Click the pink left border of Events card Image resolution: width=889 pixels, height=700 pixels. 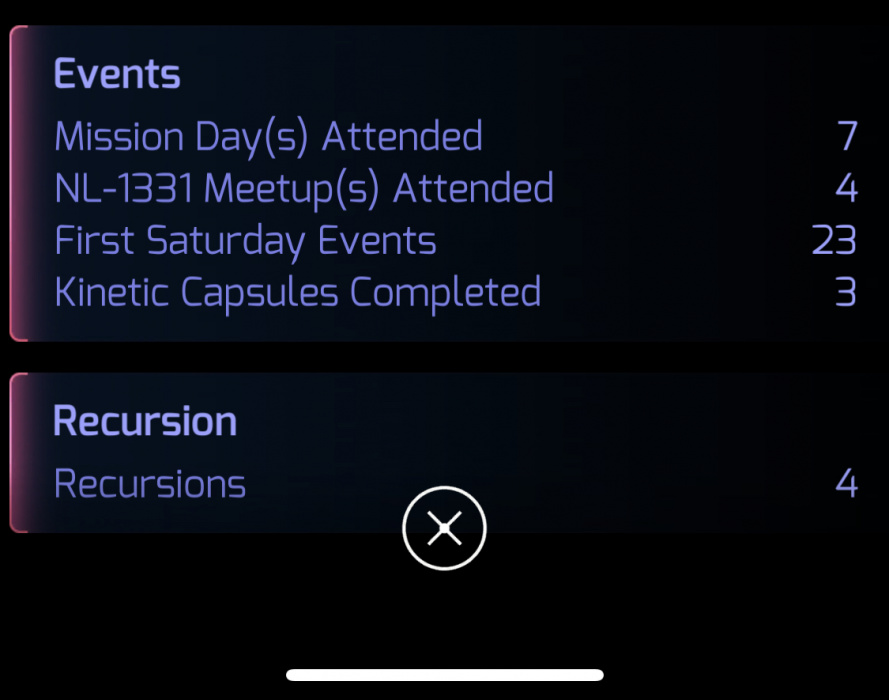coord(13,183)
